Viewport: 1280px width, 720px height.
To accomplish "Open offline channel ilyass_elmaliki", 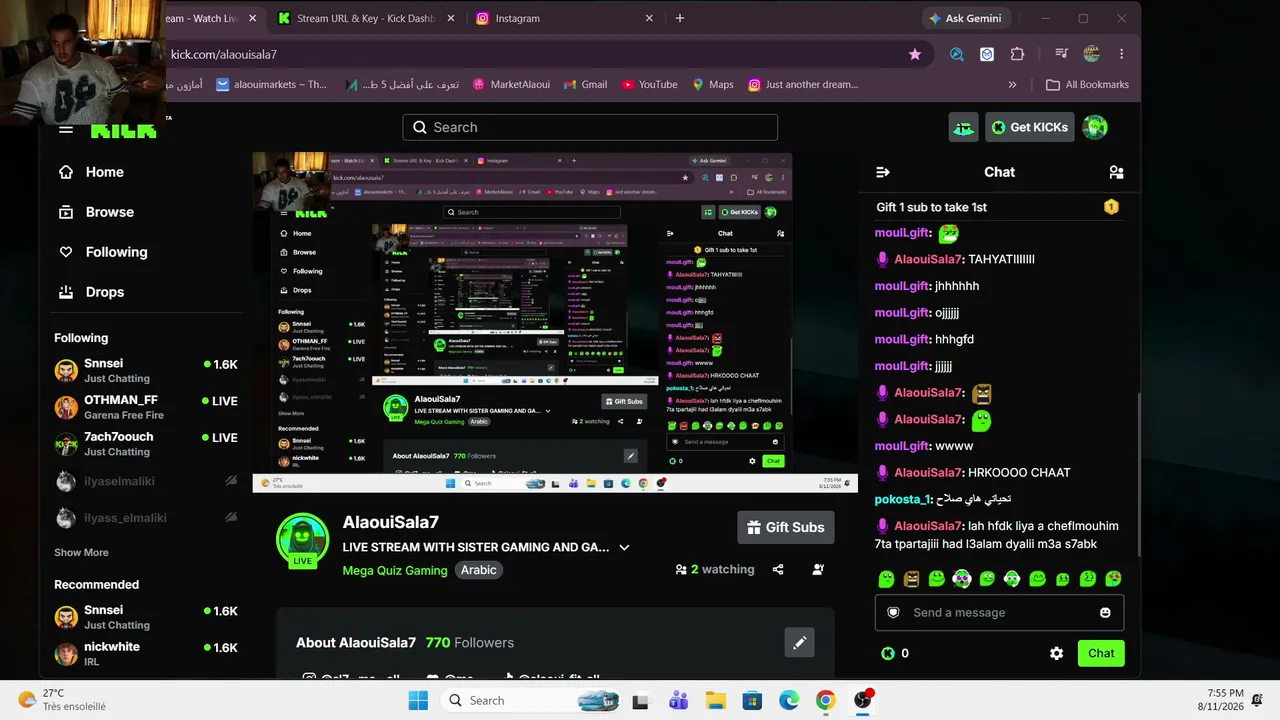I will pos(146,518).
